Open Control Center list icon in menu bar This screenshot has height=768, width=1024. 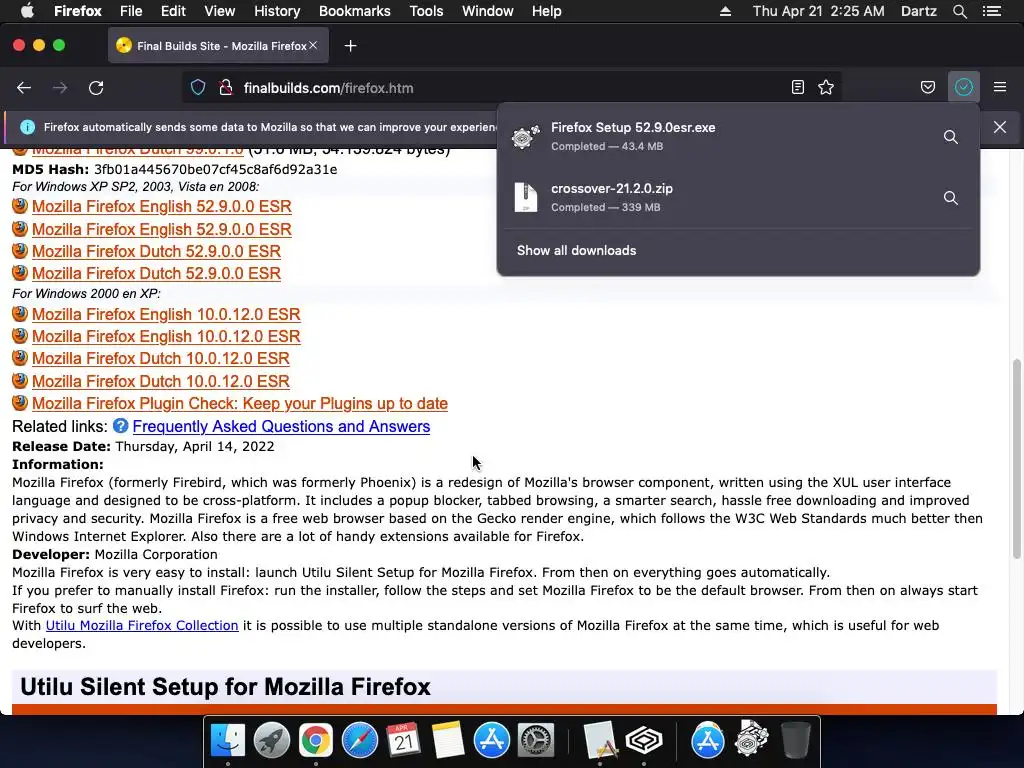tap(992, 11)
